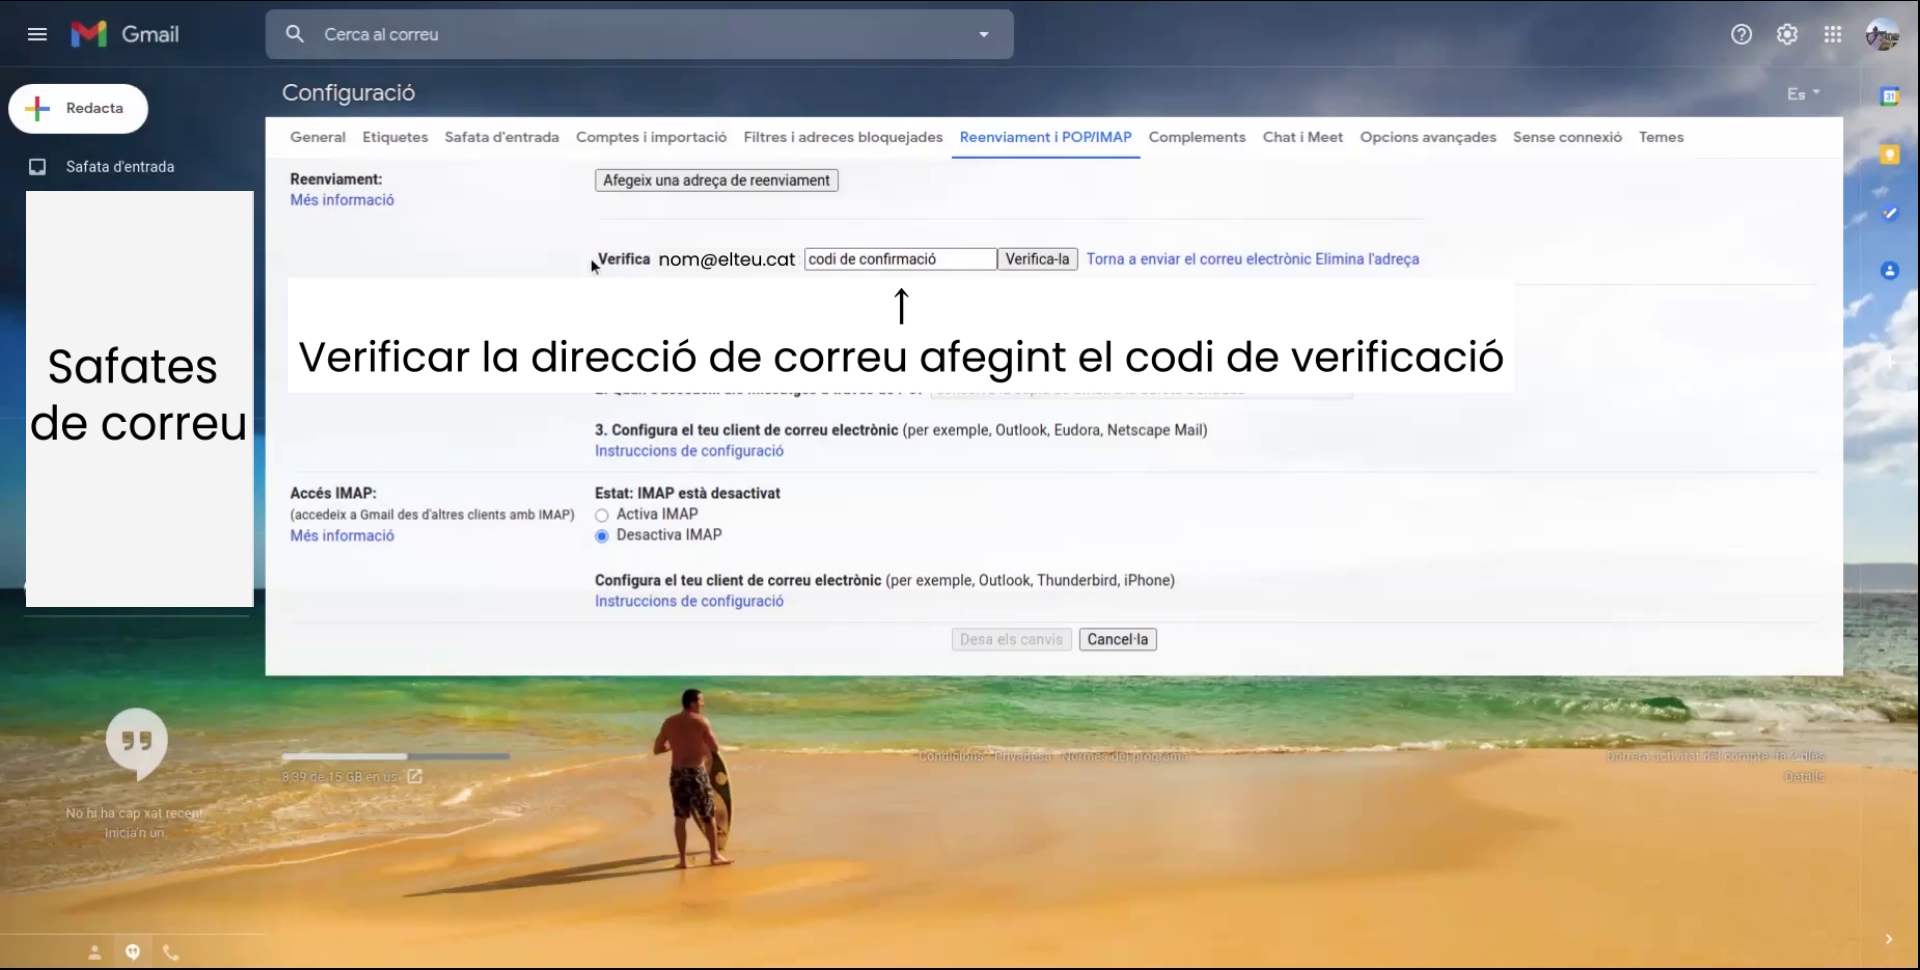The image size is (1920, 970).
Task: Open Safata d'entrada in sidebar
Action: point(120,167)
